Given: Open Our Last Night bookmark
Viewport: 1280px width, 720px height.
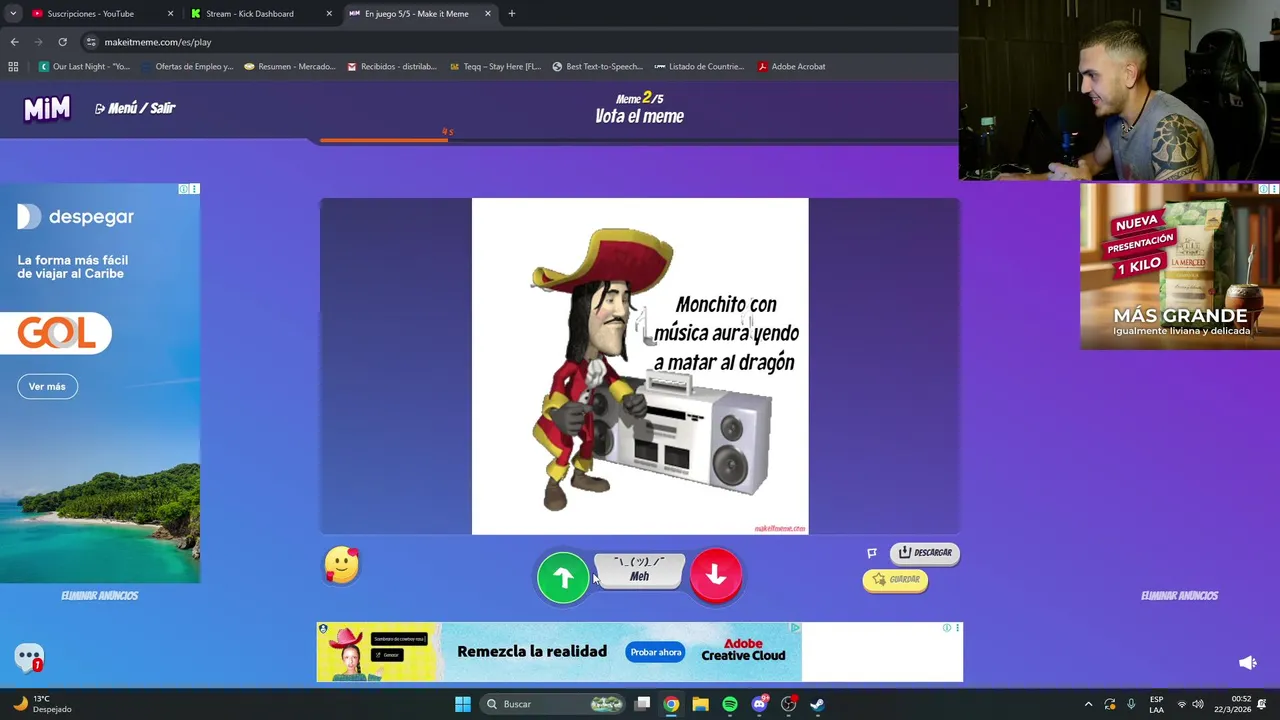Looking at the screenshot, I should click(x=84, y=67).
